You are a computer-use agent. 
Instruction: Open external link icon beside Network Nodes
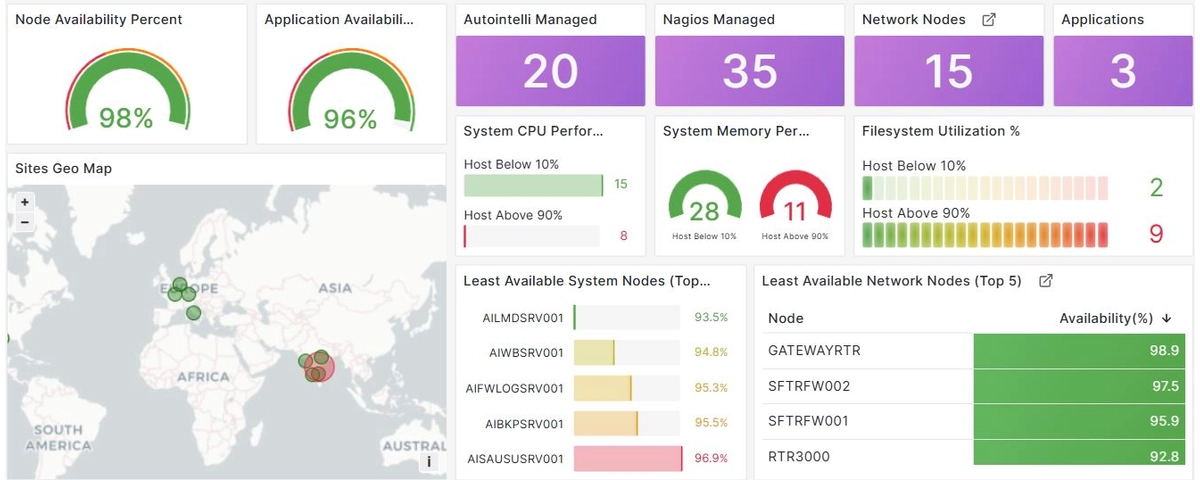point(989,20)
